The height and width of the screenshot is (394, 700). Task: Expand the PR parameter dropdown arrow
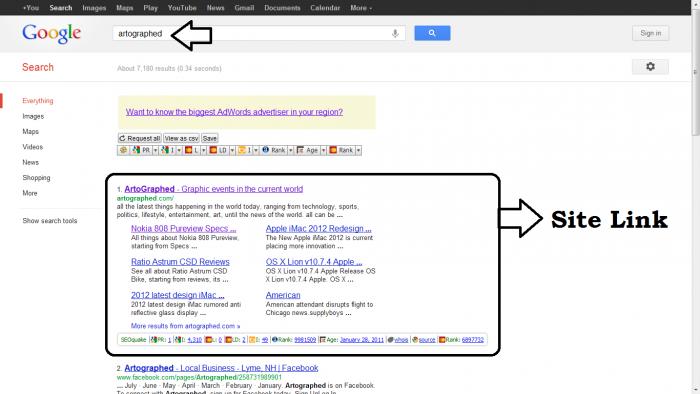155,150
